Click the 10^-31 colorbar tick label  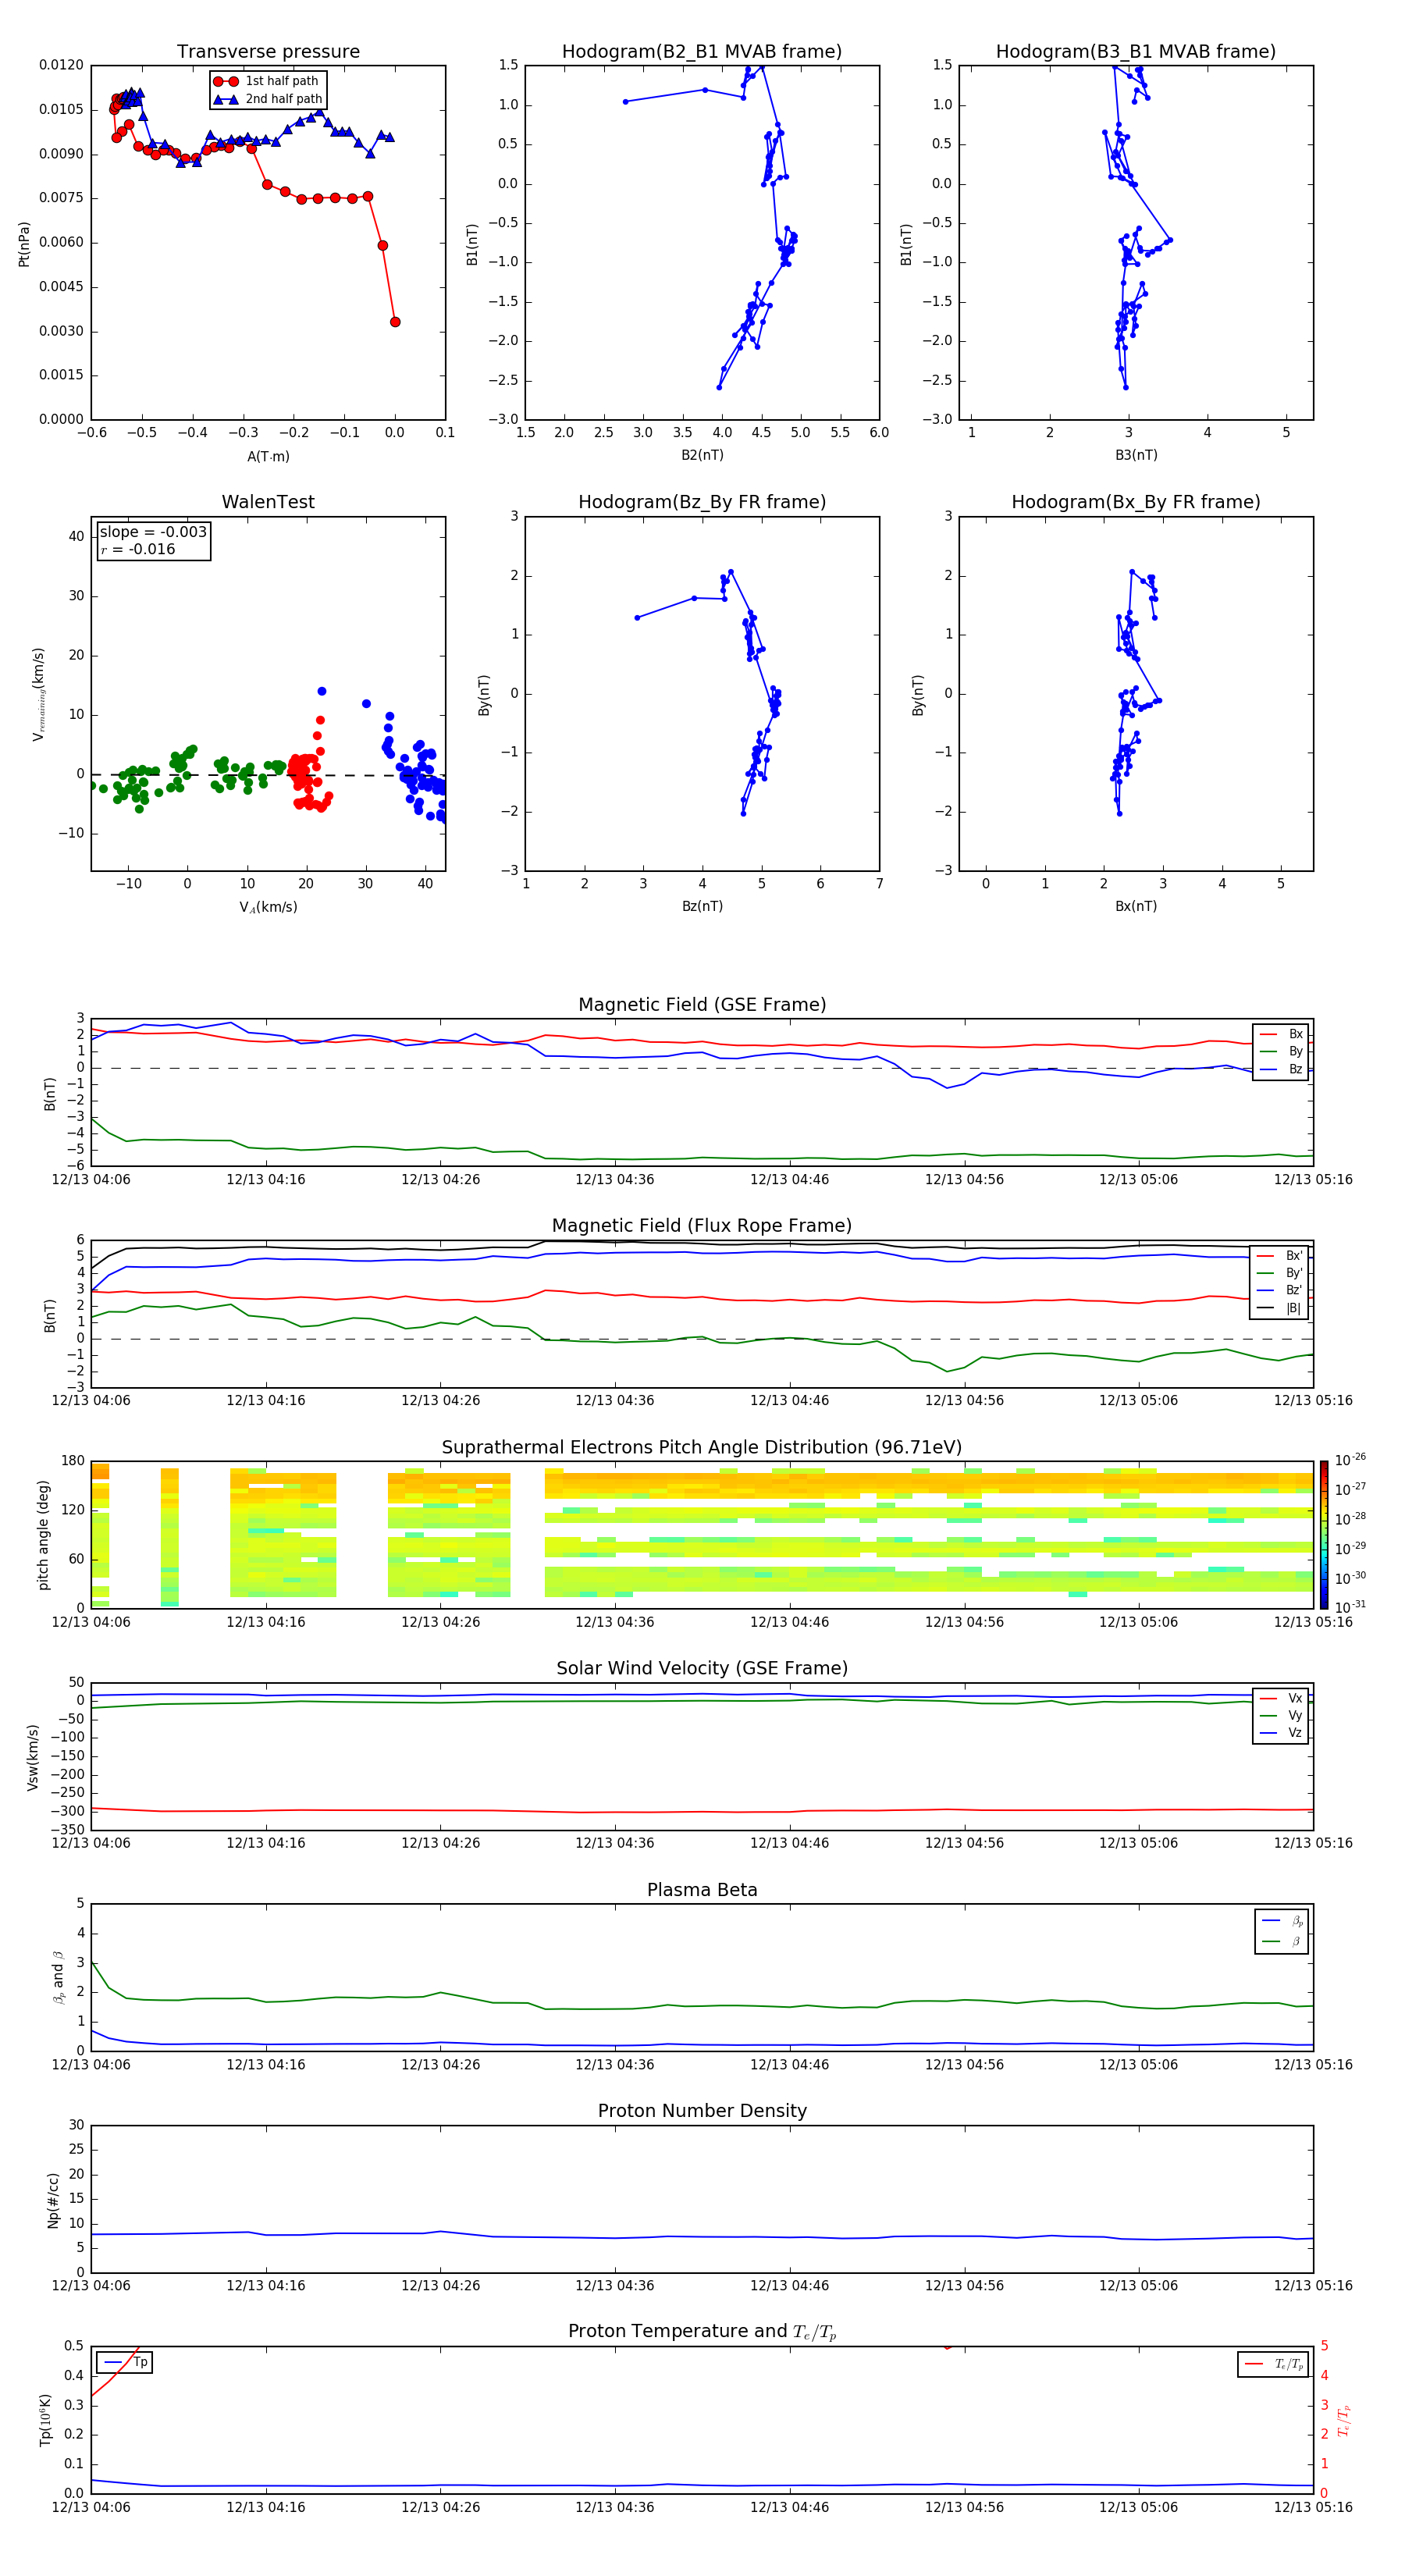pos(1350,1607)
